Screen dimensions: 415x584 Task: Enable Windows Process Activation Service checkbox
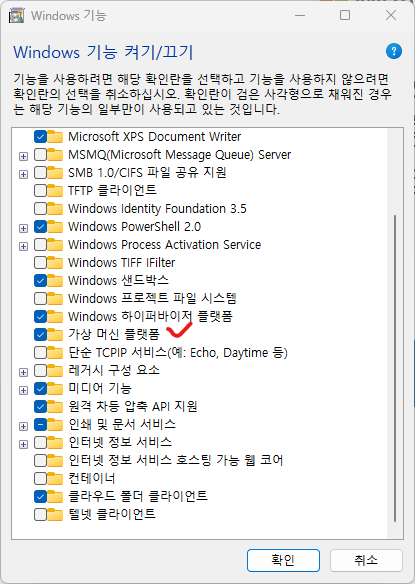pos(40,244)
